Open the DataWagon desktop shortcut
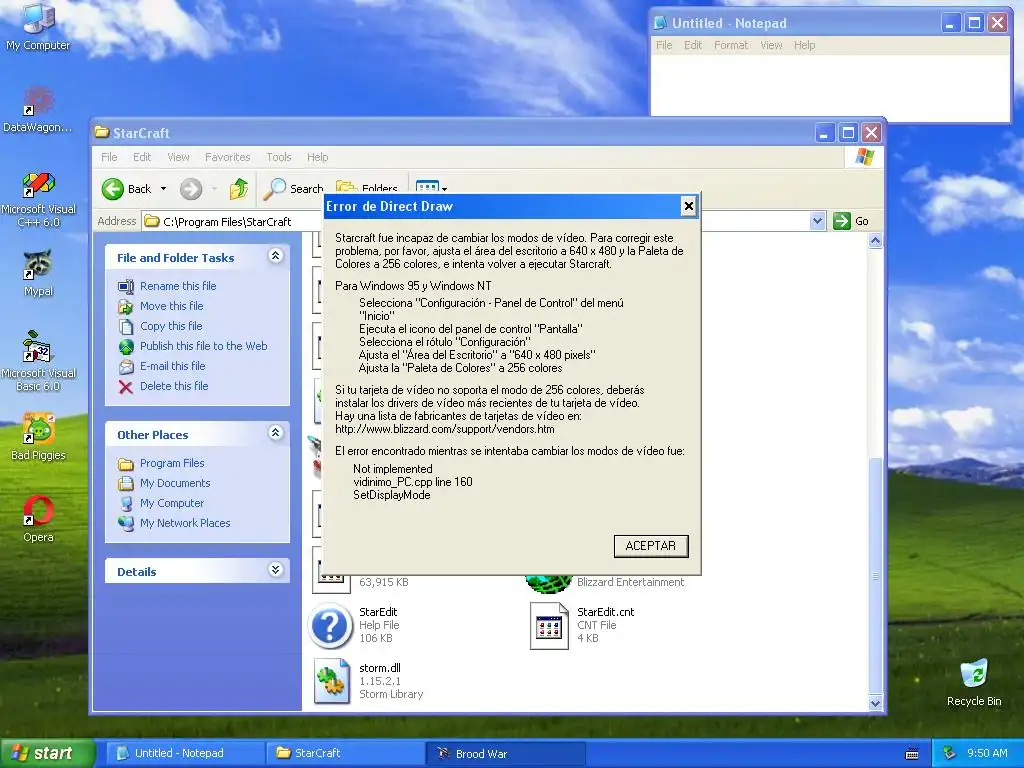The image size is (1024, 768). coord(38,108)
